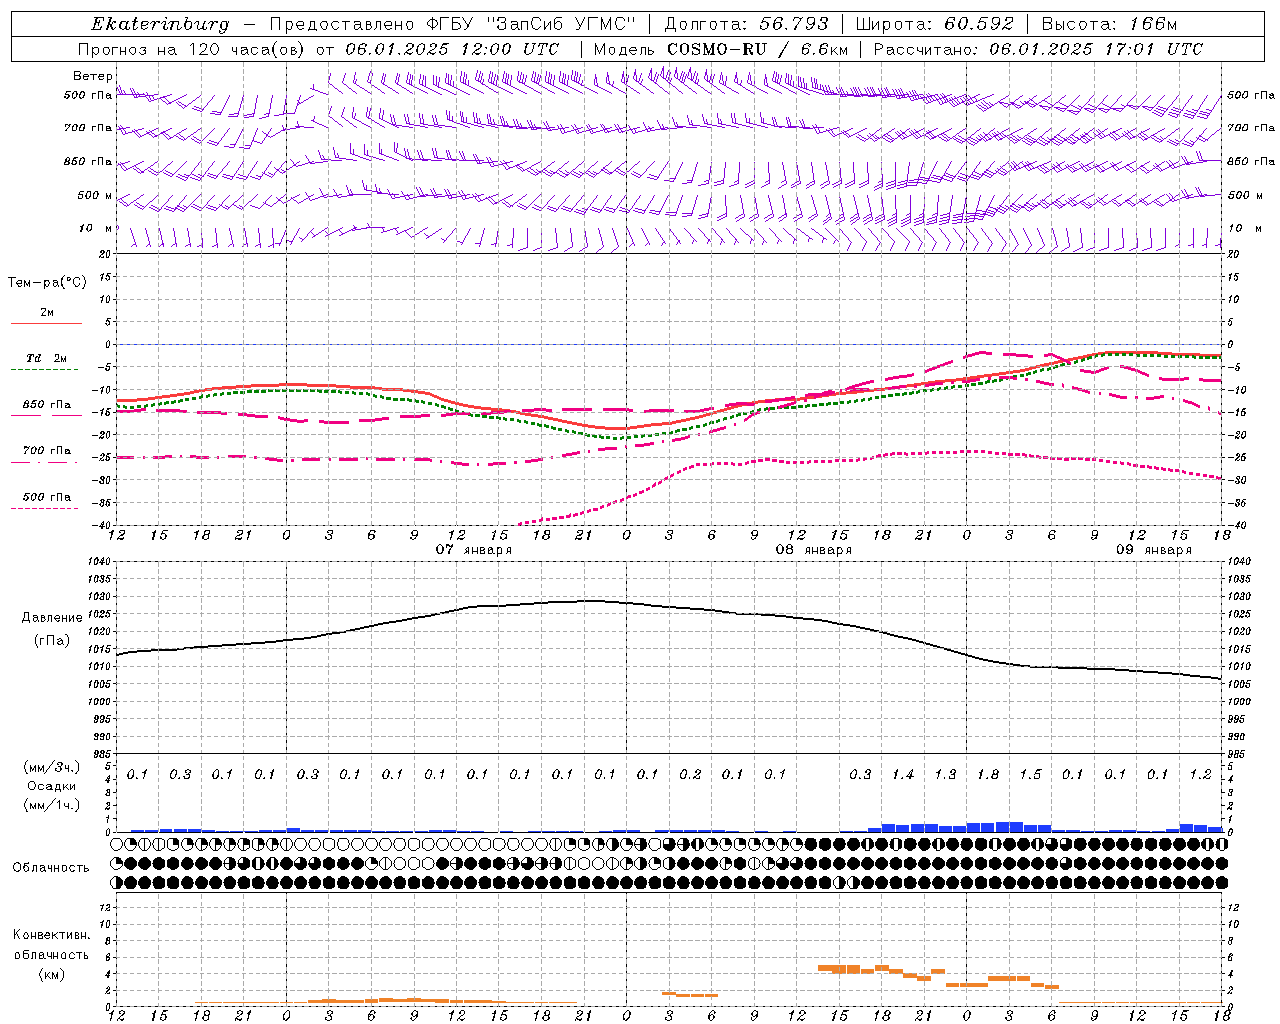Viewport: 1280px width, 1024px height.
Task: Click the 'Предоставлено ФГБУ "ЗапСиб УГМС"' header text
Action: click(x=452, y=24)
